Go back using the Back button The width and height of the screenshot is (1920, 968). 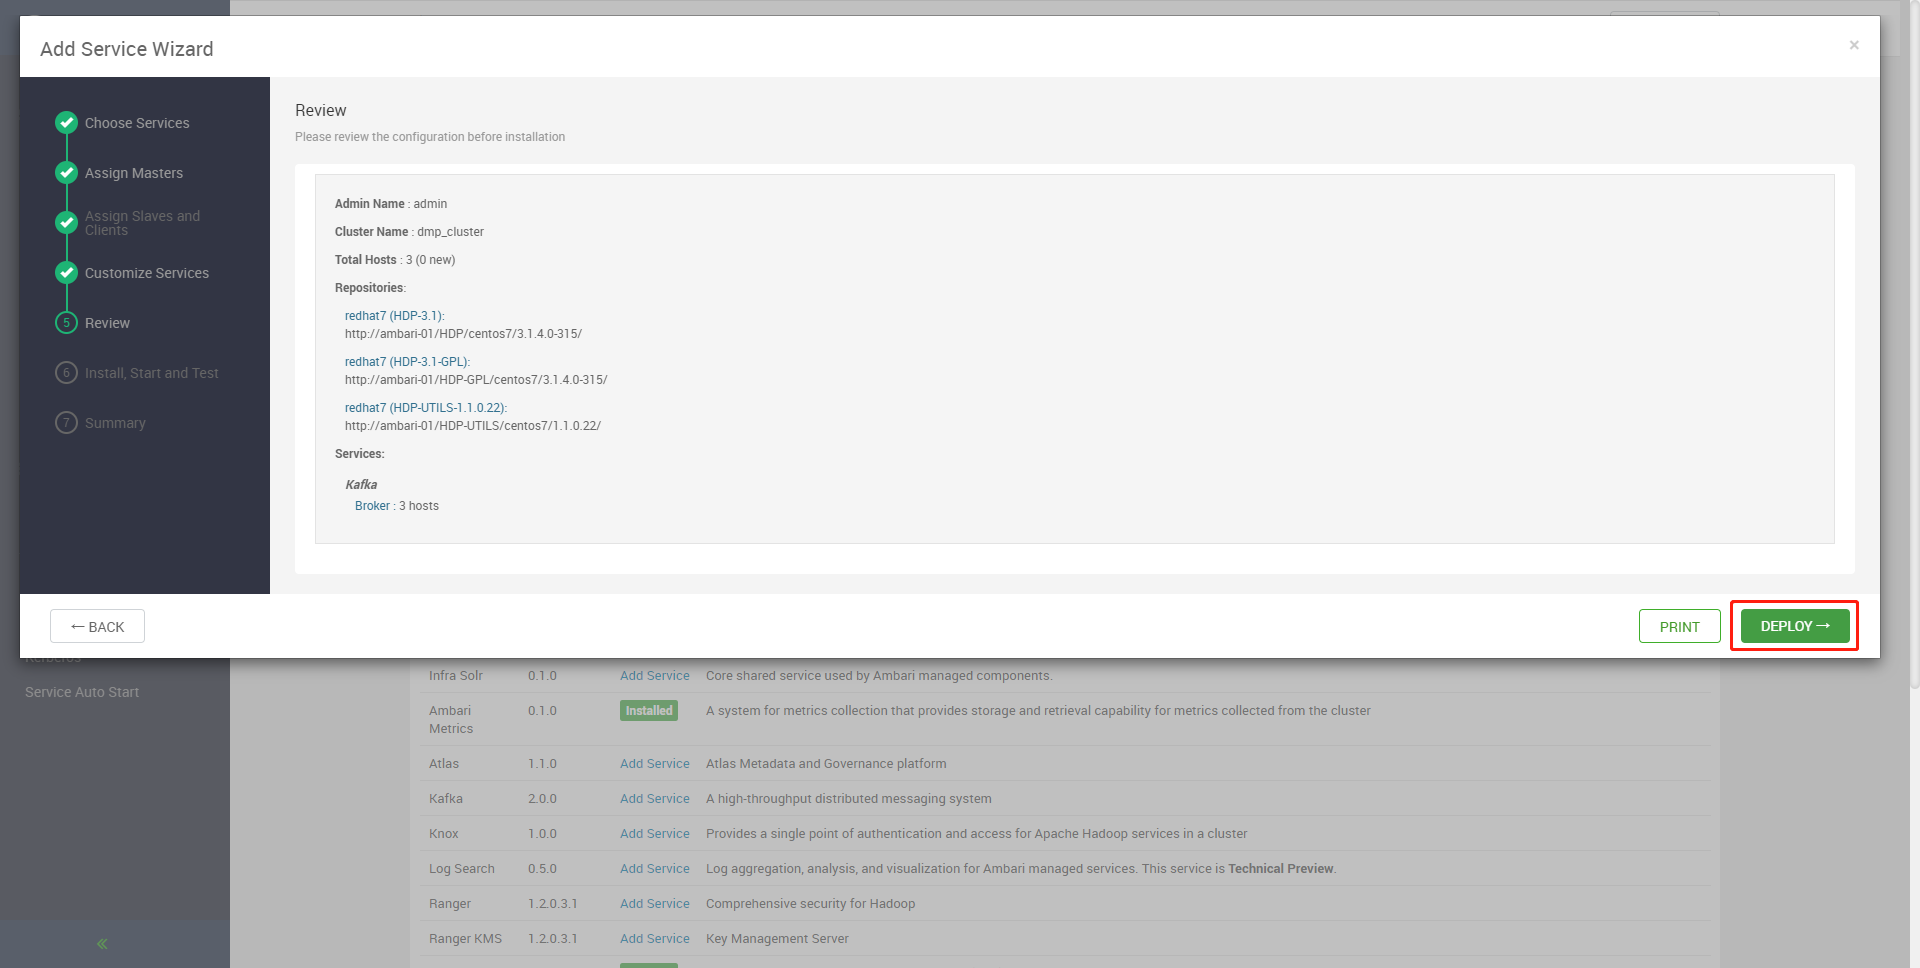[x=98, y=626]
